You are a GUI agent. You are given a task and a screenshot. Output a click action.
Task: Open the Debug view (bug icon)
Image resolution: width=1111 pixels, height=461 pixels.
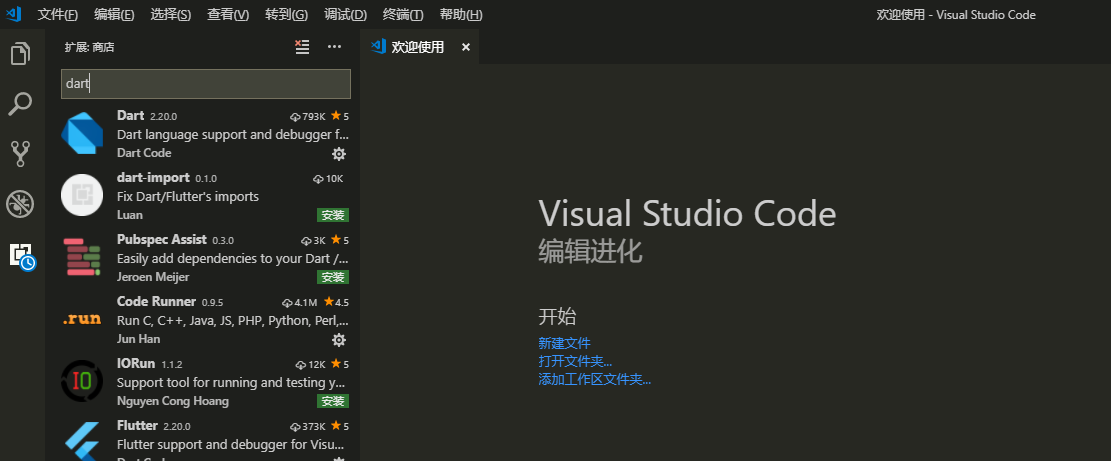click(21, 204)
